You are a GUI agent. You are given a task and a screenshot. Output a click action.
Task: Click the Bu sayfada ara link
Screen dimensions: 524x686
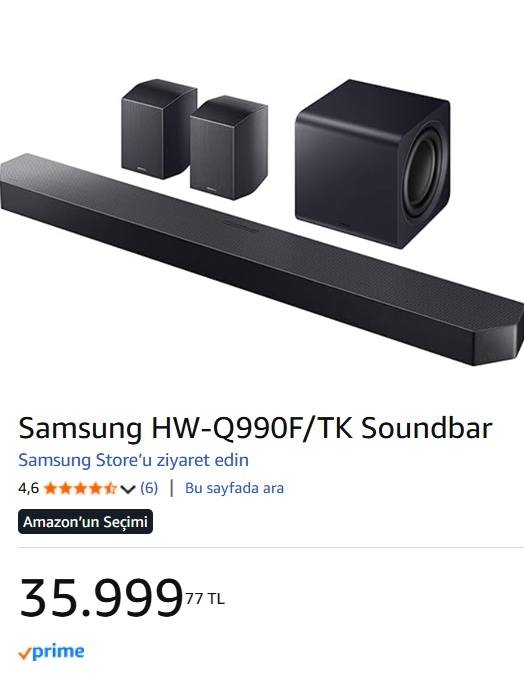click(234, 488)
